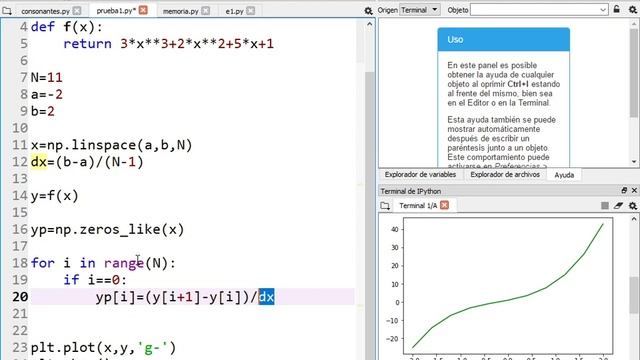Click the green plot in the terminal
The height and width of the screenshot is (360, 640).
pos(508,286)
